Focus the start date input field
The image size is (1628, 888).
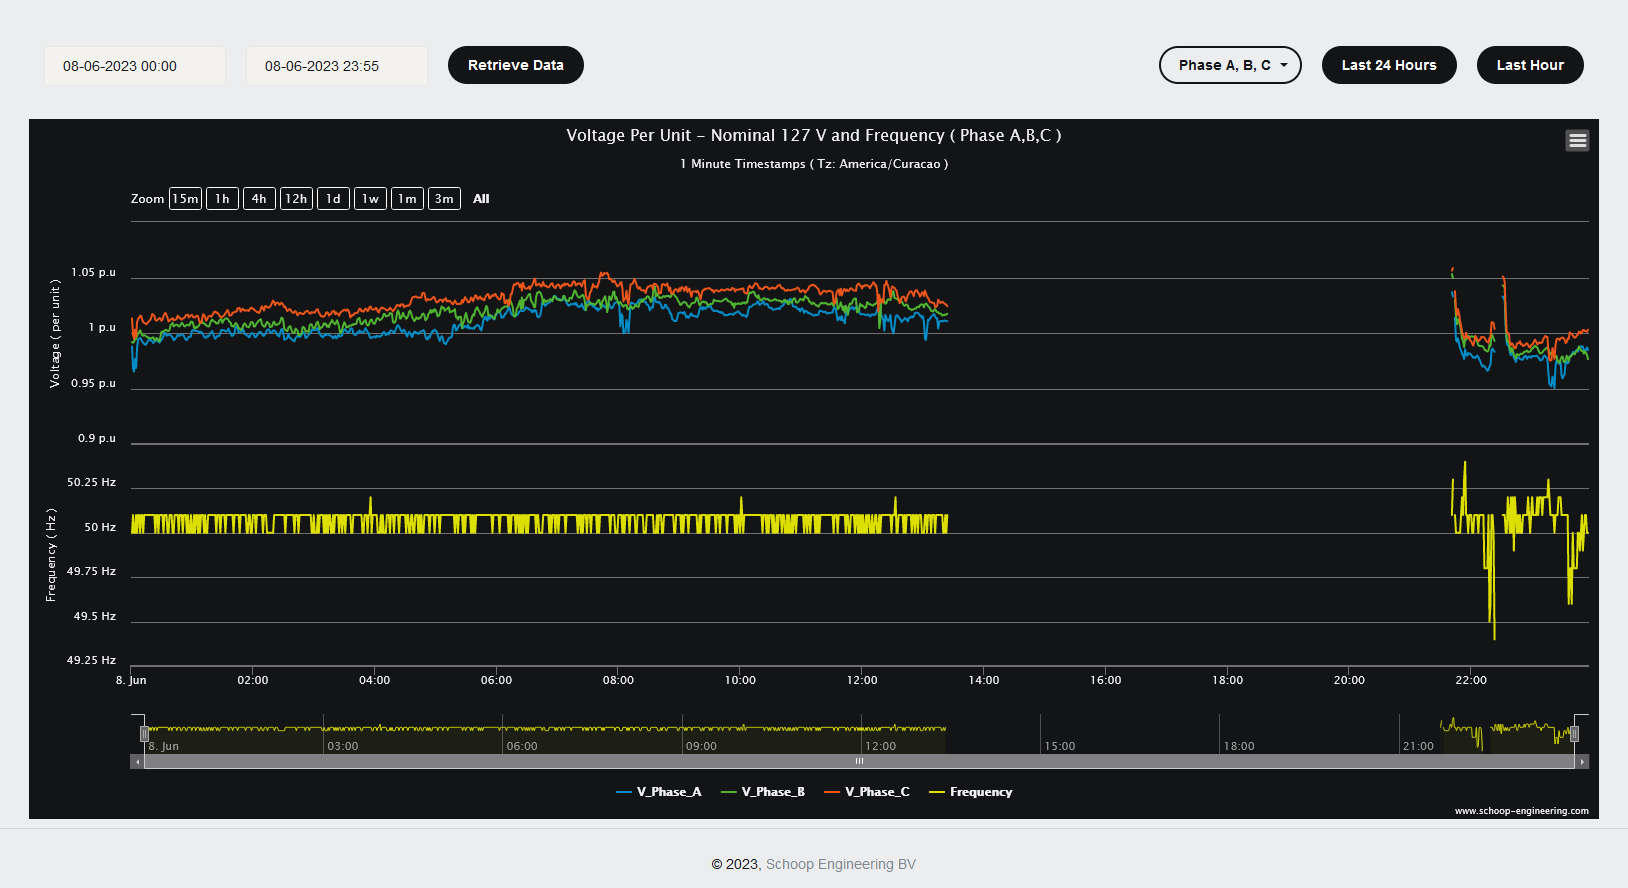point(134,66)
